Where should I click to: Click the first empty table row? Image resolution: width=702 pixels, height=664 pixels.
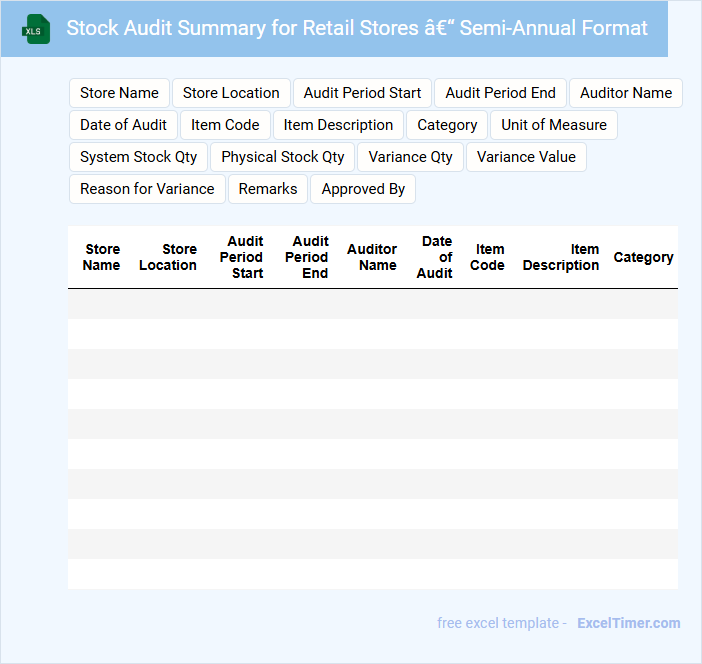pyautogui.click(x=372, y=304)
